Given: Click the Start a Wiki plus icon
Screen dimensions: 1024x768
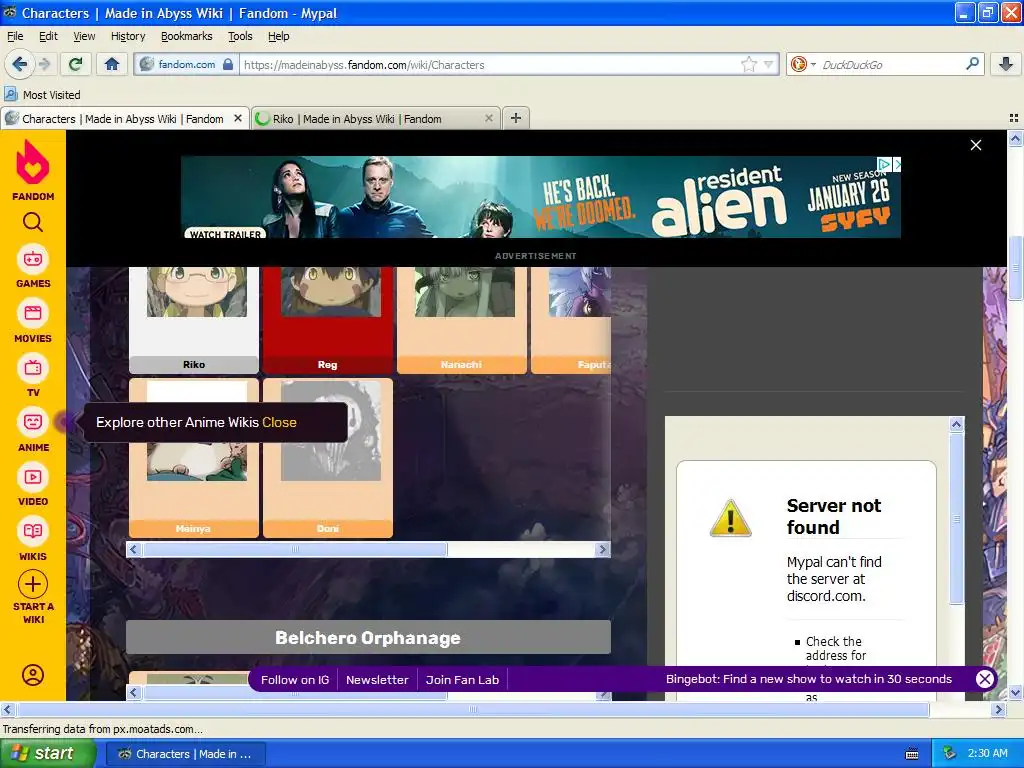Looking at the screenshot, I should [33, 584].
